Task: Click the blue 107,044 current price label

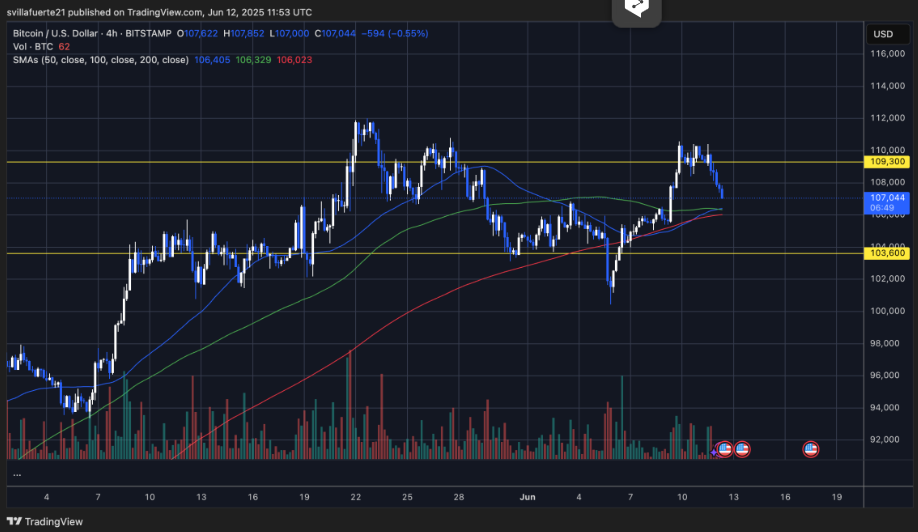Action: 888,198
